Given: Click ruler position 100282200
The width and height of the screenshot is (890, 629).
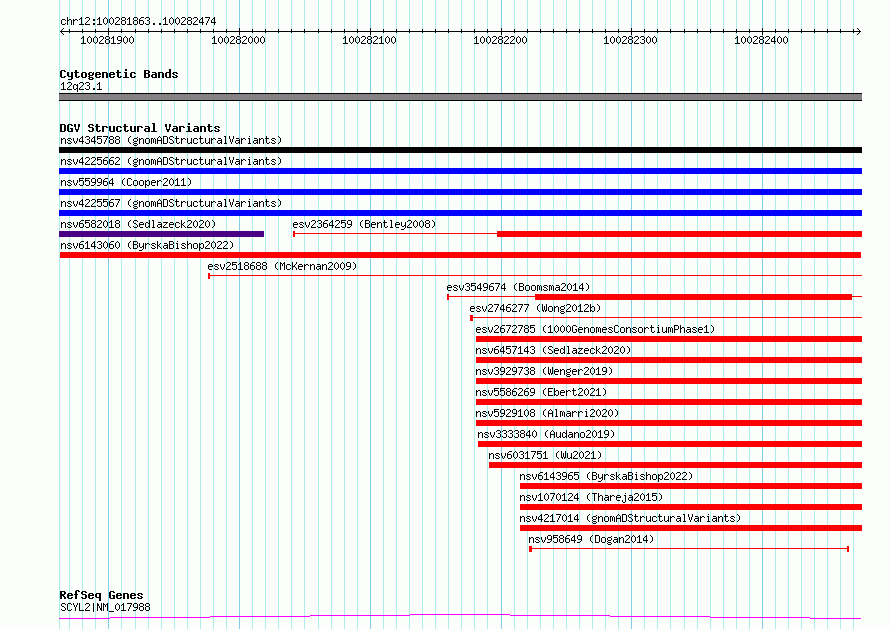Looking at the screenshot, I should click(x=501, y=40).
